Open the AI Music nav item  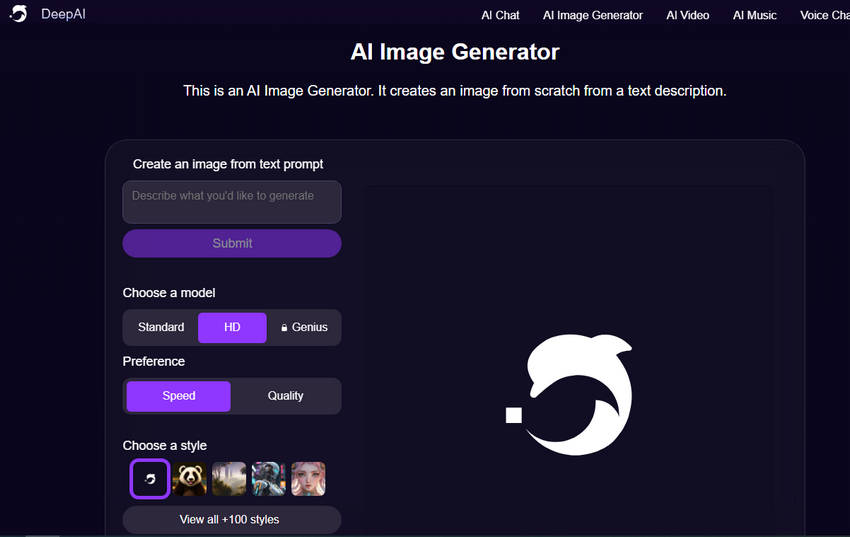point(755,15)
